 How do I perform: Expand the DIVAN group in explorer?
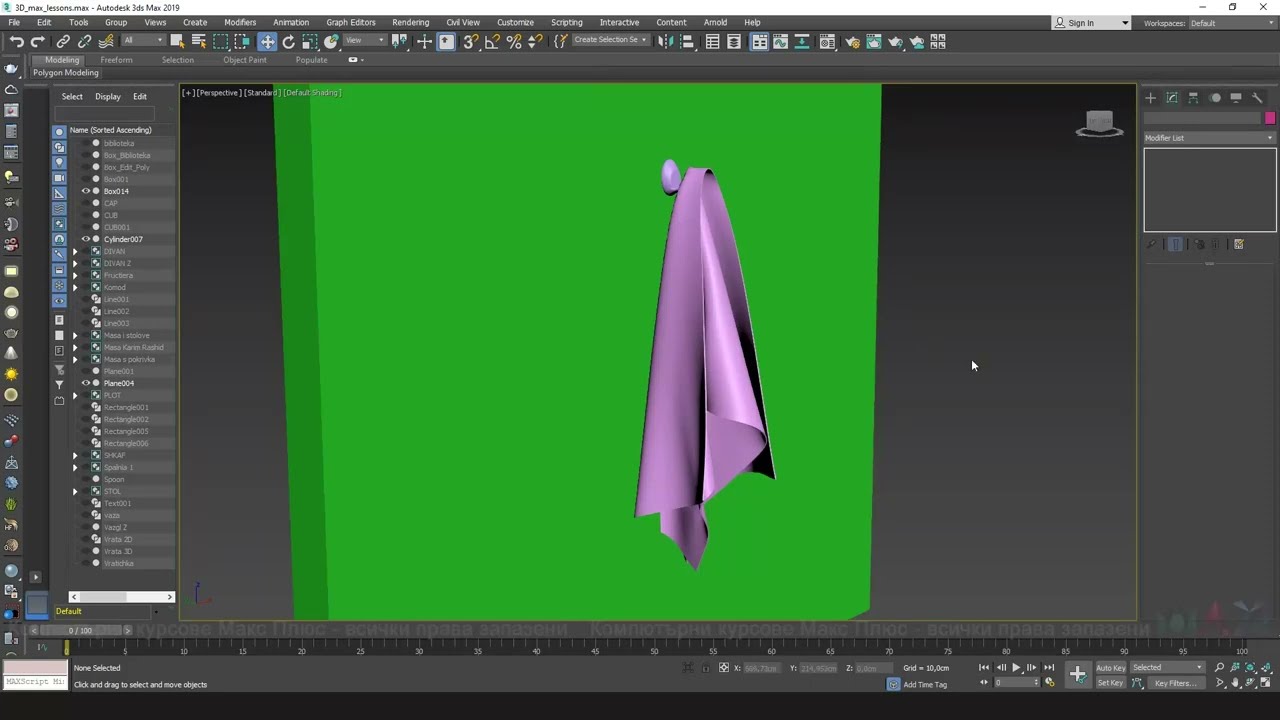(75, 251)
